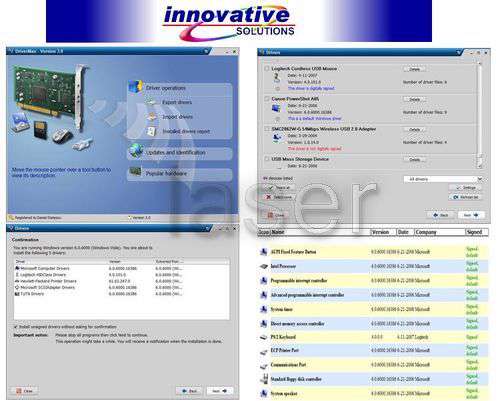Click the Programmable interrupt controller row icon

pyautogui.click(x=263, y=281)
